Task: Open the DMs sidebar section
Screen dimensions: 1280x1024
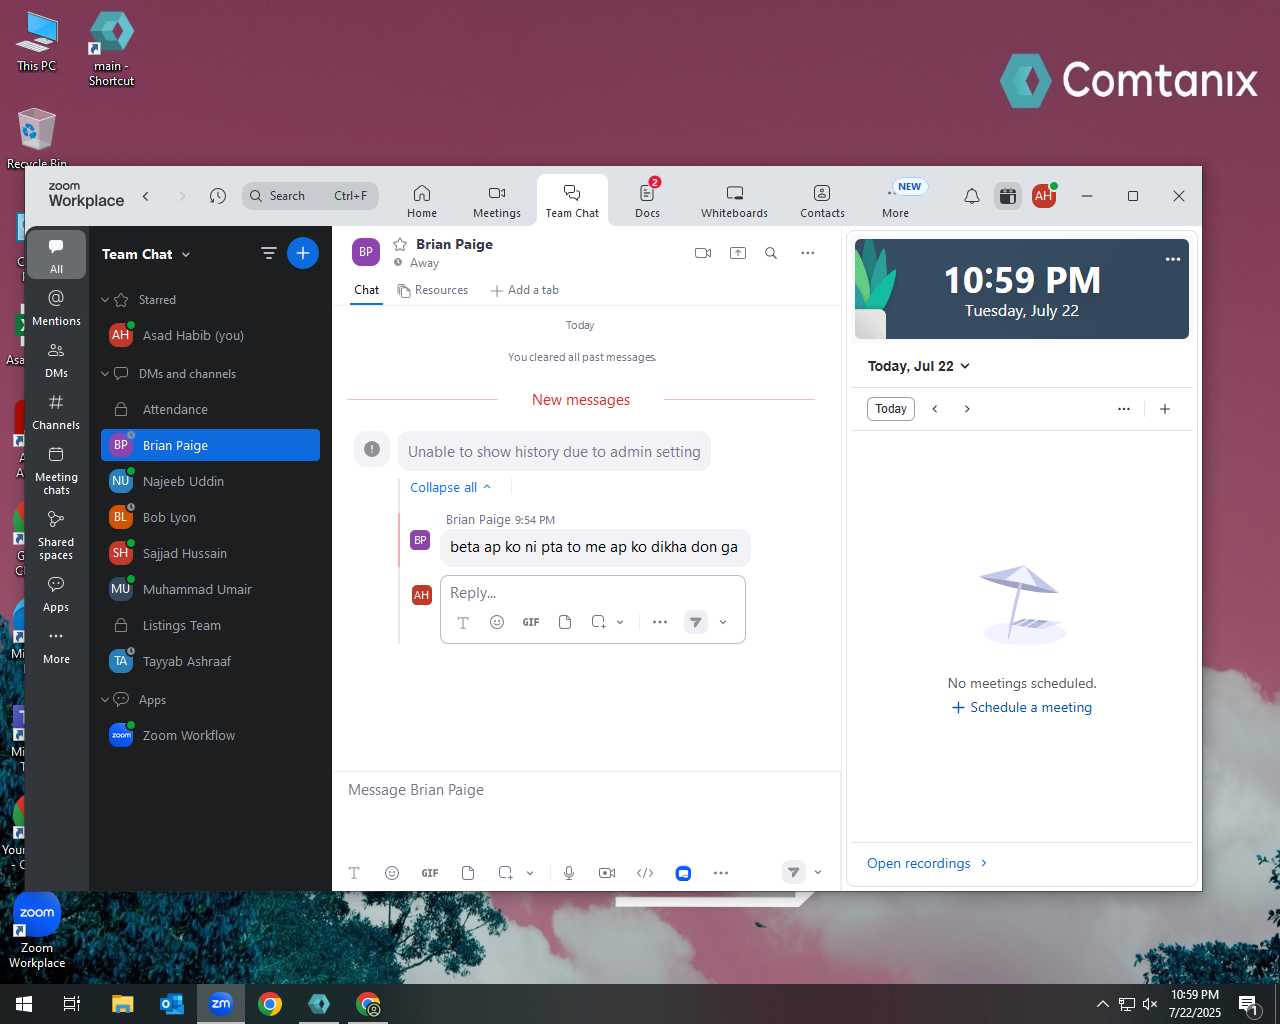Action: (56, 360)
